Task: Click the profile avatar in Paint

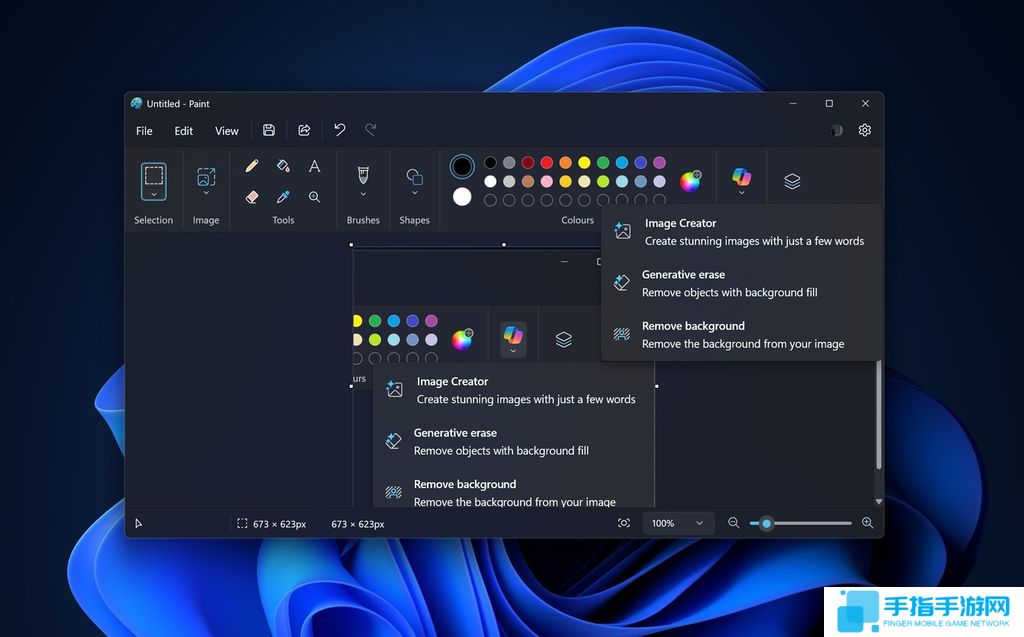Action: [x=837, y=131]
